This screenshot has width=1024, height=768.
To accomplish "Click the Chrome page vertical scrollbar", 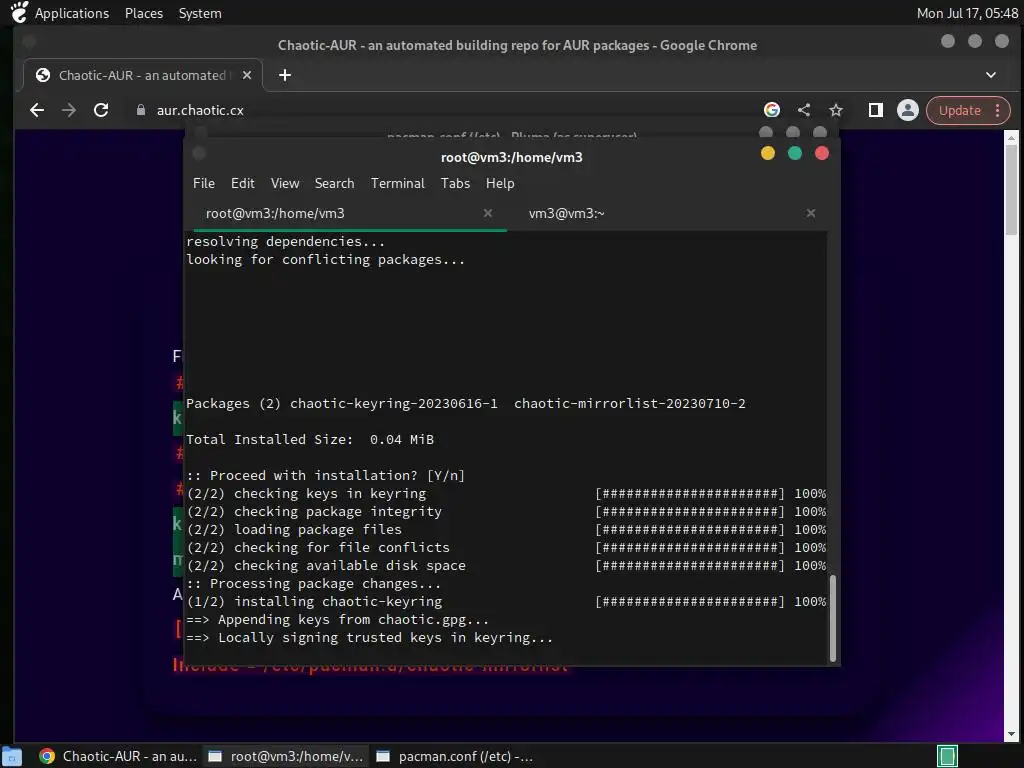I will pos(1011,189).
